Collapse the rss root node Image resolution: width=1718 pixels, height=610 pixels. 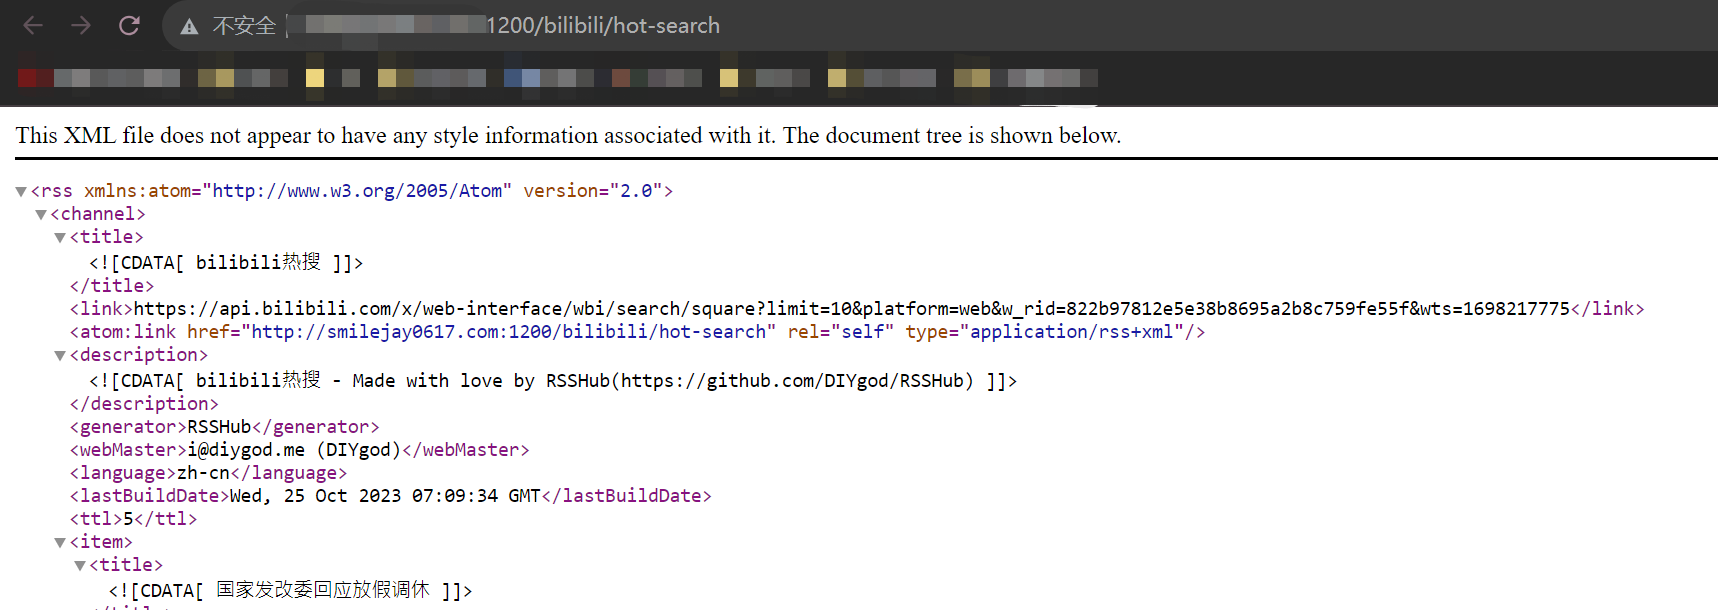[21, 191]
